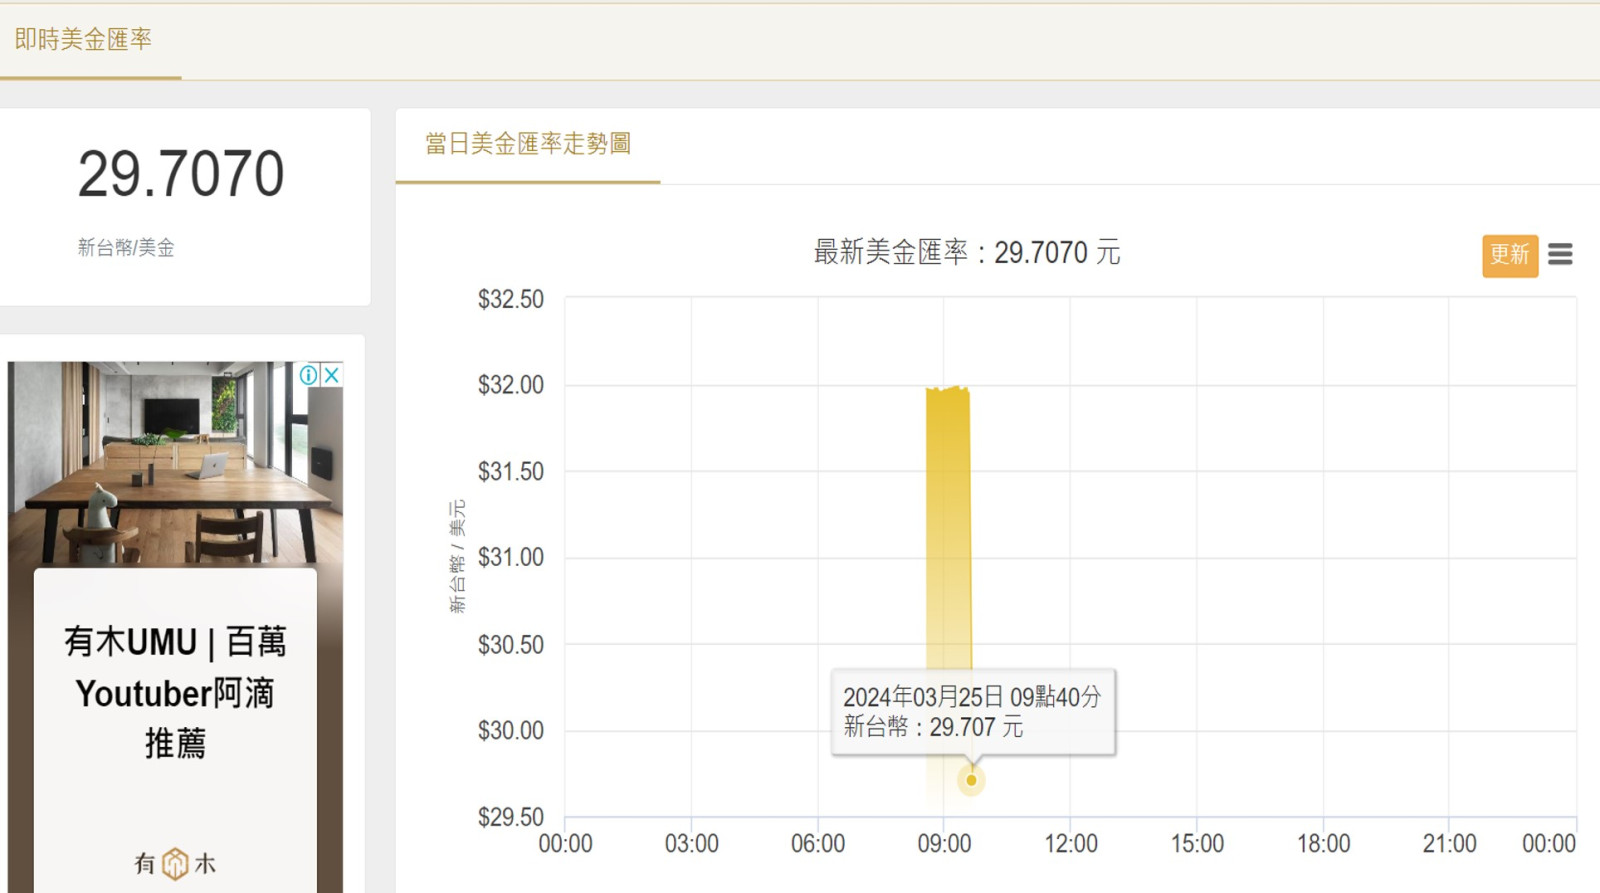Click the large 29.7070 rate figure

[x=181, y=174]
